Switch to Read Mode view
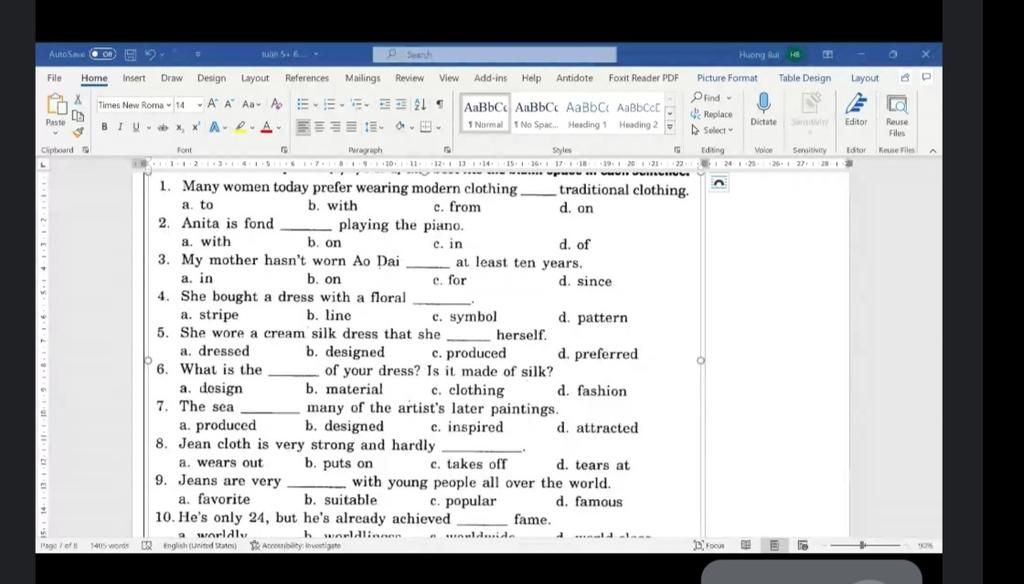This screenshot has height=584, width=1024. 746,545
